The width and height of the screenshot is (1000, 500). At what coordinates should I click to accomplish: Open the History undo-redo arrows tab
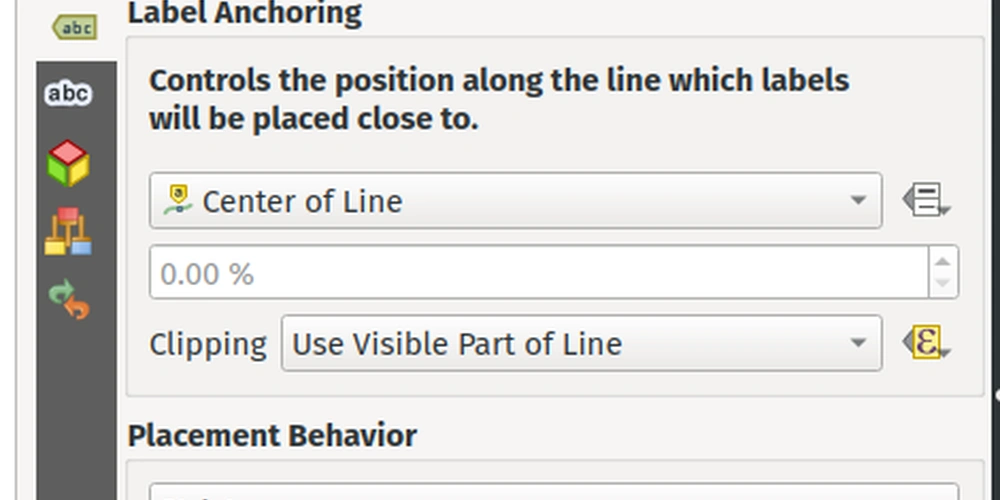69,300
